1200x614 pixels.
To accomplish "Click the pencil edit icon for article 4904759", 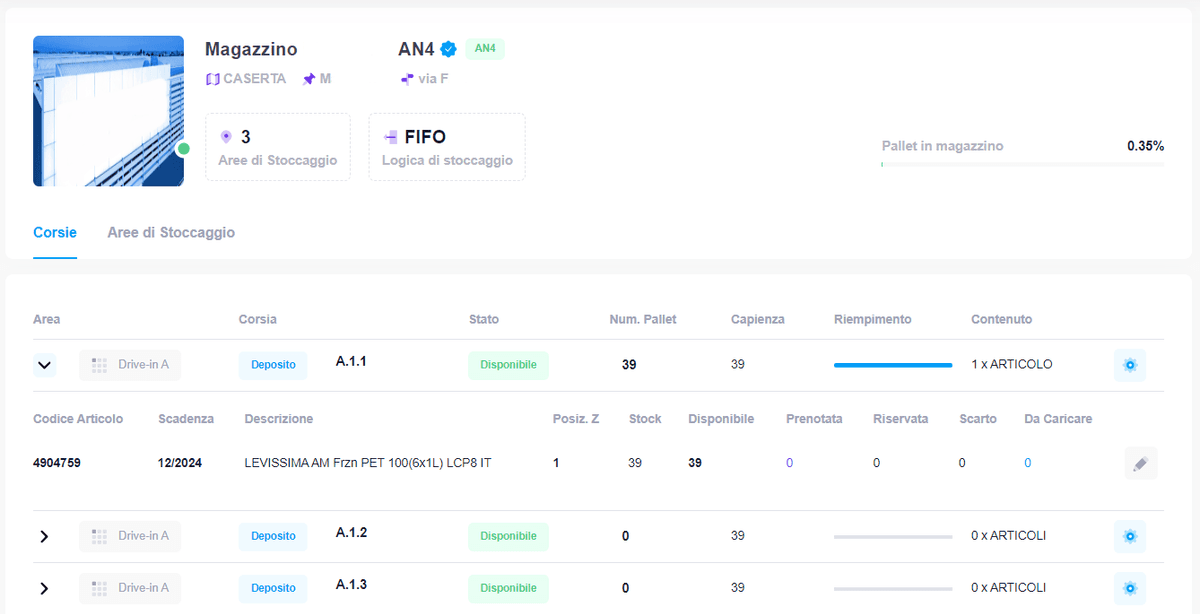I will tap(1140, 463).
